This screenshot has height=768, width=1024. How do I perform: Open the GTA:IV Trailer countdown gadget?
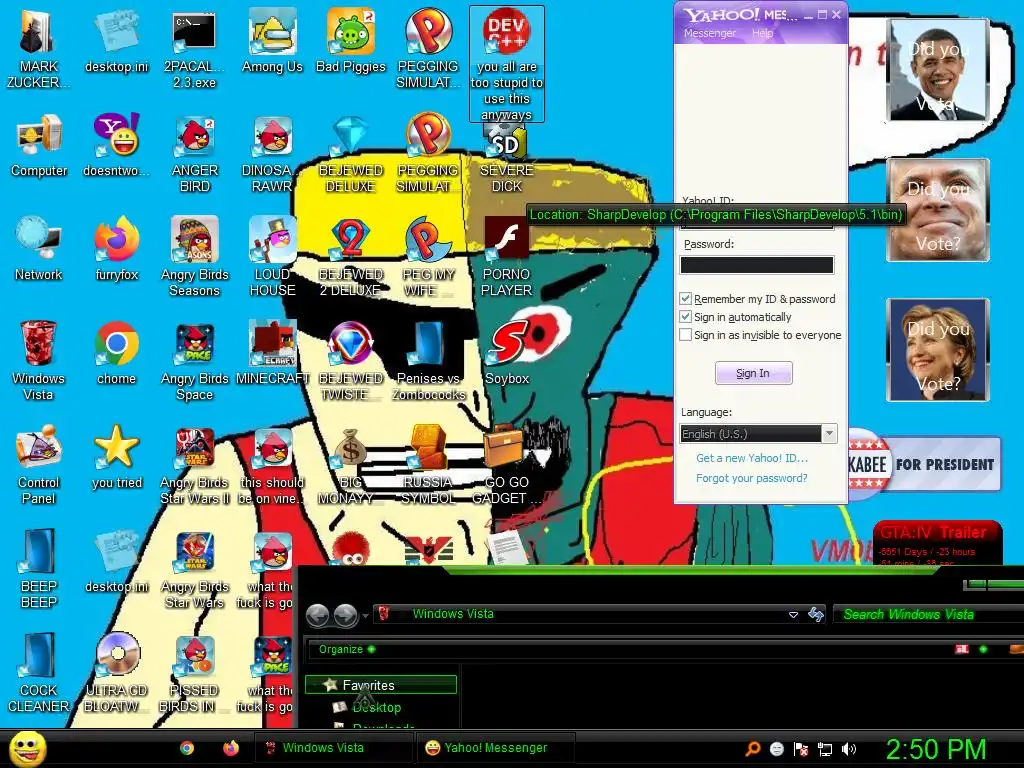937,543
